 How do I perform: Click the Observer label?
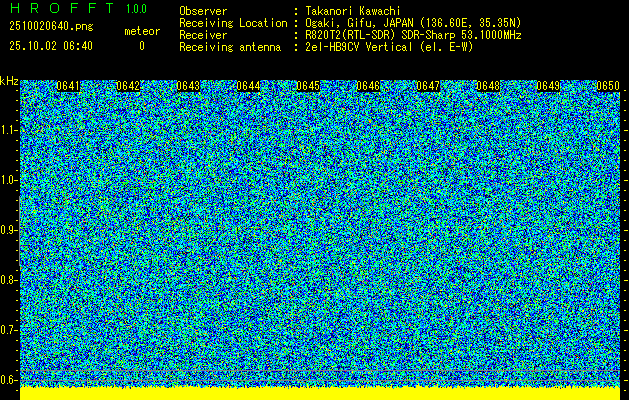(x=203, y=11)
